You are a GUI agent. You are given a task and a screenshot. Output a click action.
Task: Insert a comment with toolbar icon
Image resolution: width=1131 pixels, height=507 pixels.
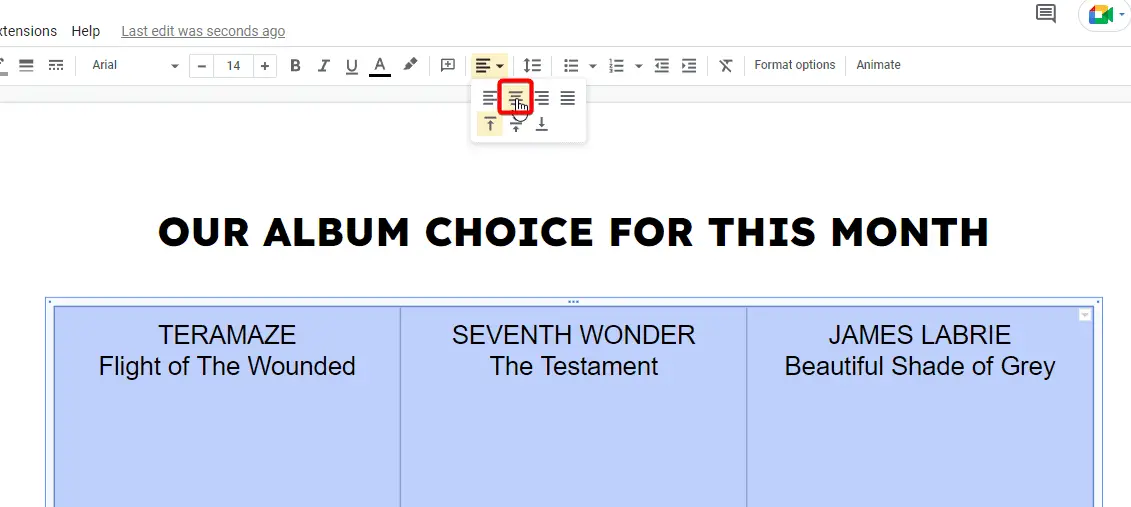point(448,66)
